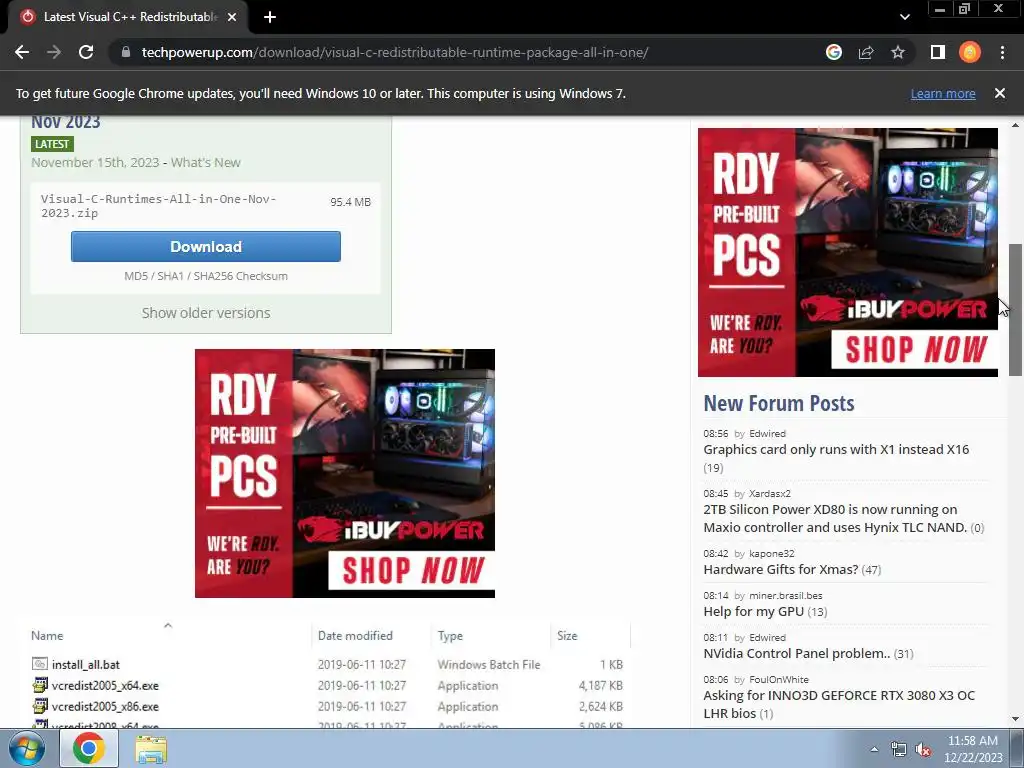The image size is (1024, 768).
Task: Open Help for my GPU post
Action: (x=753, y=611)
